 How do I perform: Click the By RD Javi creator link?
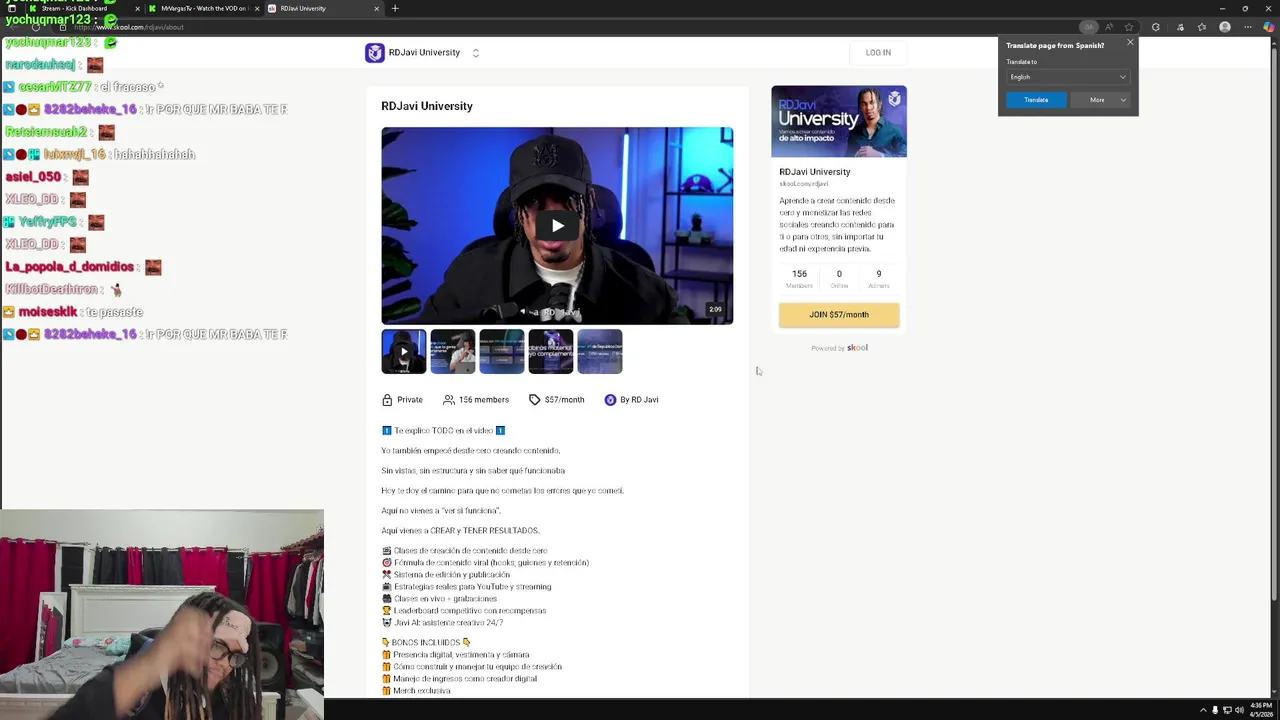pos(631,399)
